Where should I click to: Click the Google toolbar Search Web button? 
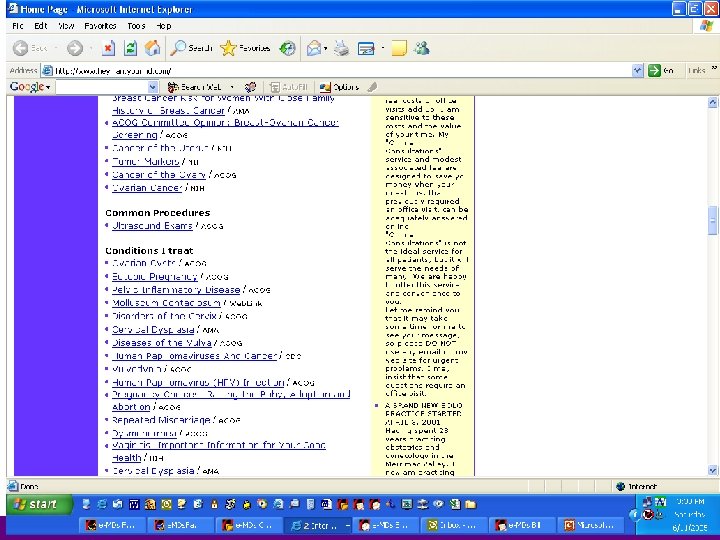pyautogui.click(x=195, y=87)
